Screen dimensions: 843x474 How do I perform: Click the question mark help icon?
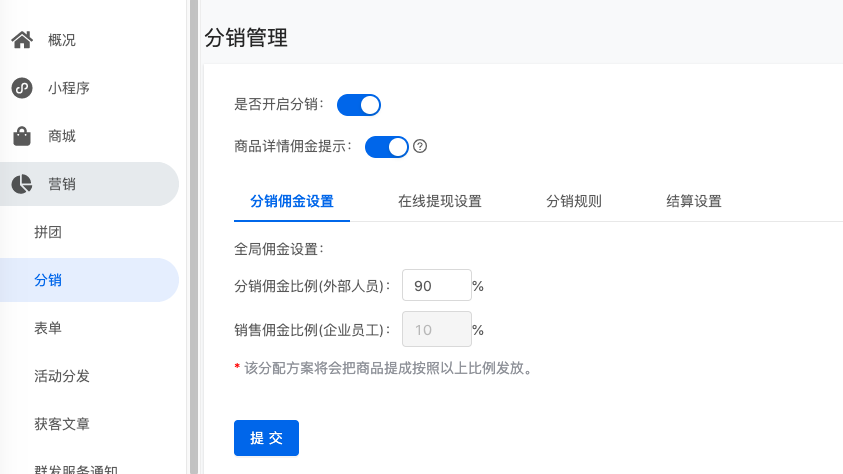point(420,146)
